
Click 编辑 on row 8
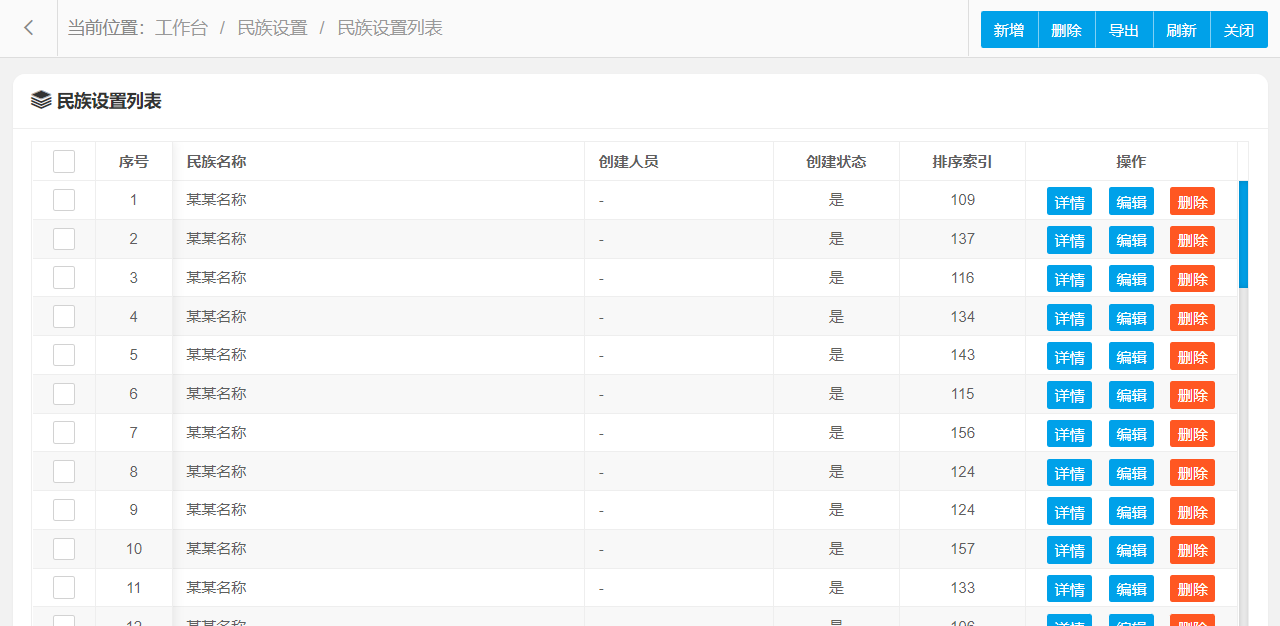click(x=1131, y=473)
